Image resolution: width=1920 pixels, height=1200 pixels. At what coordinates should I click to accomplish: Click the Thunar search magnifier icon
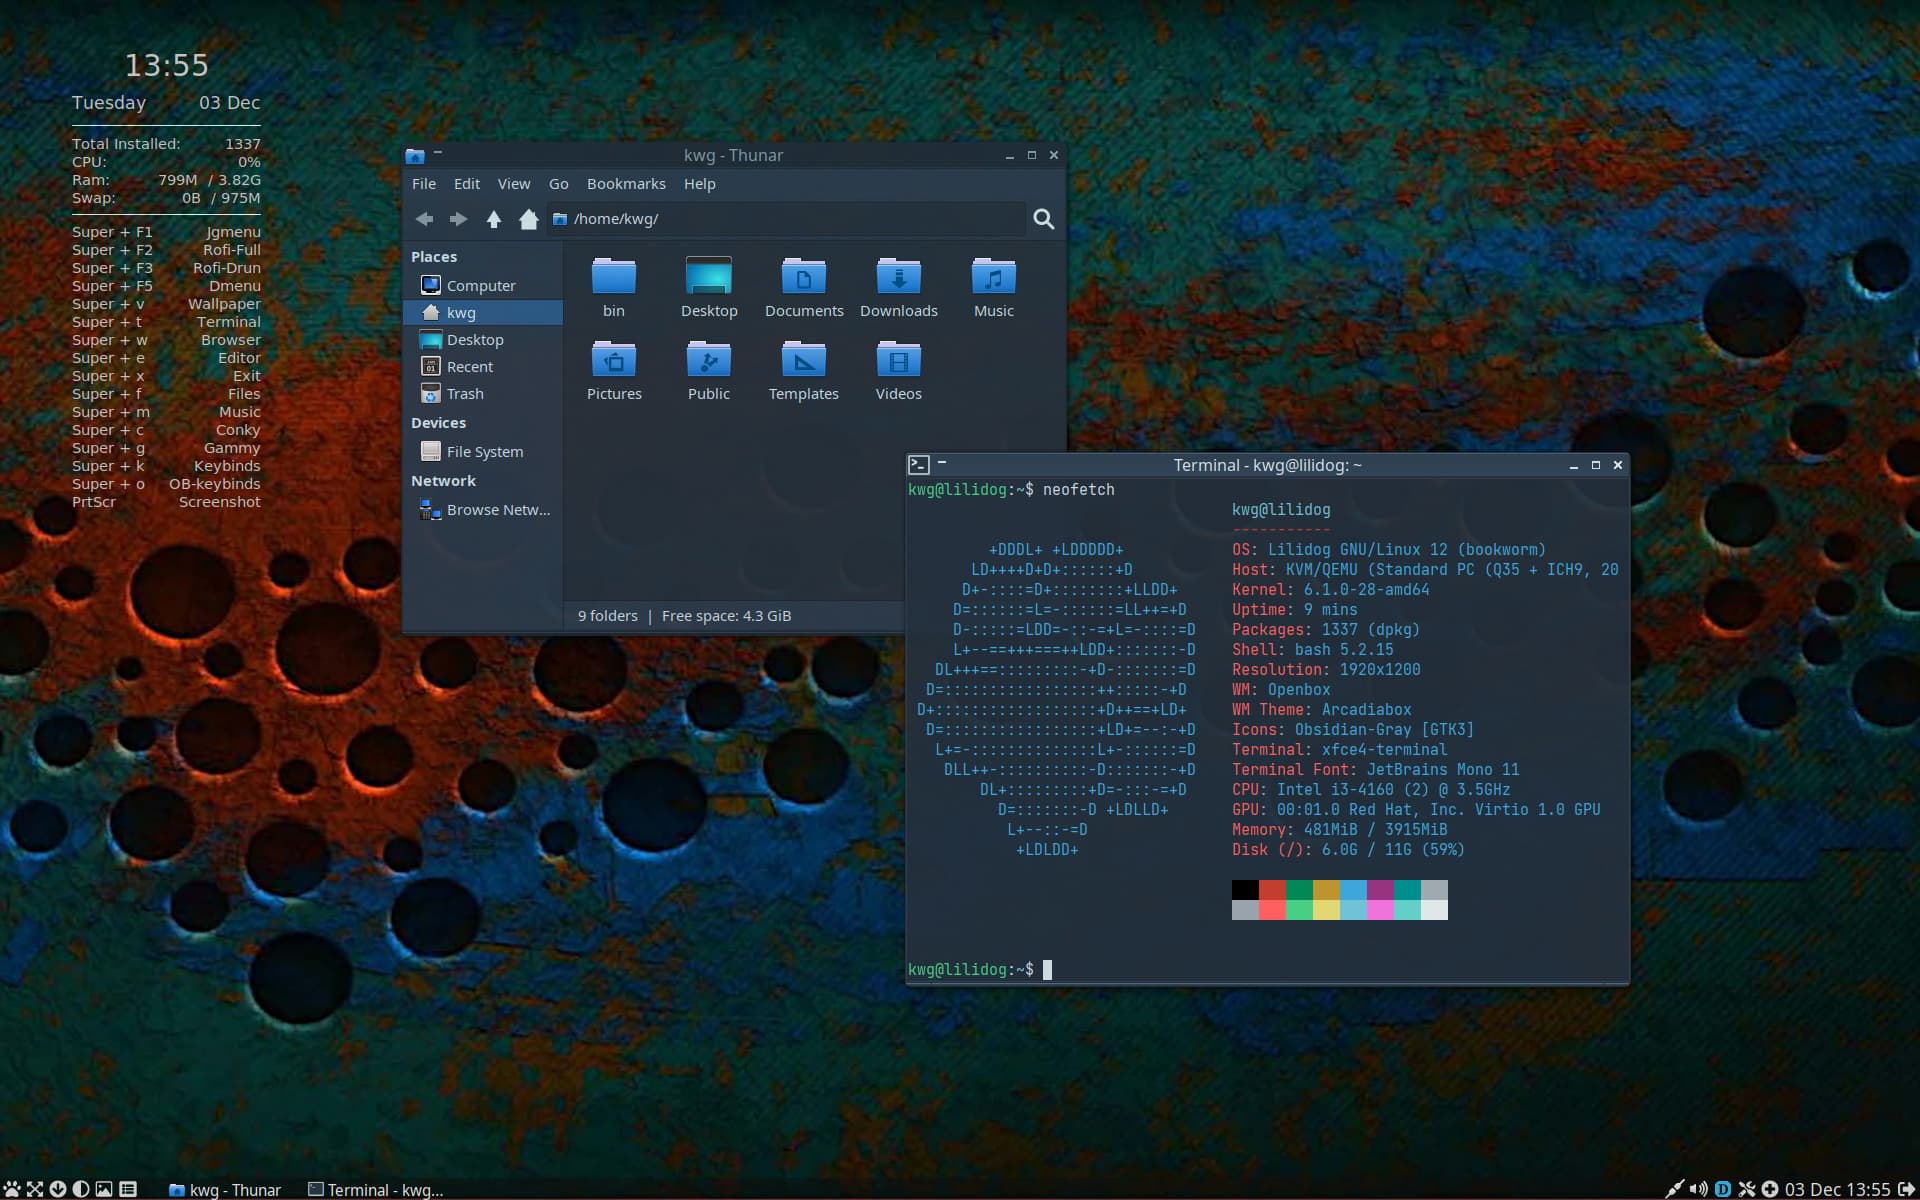pos(1043,219)
